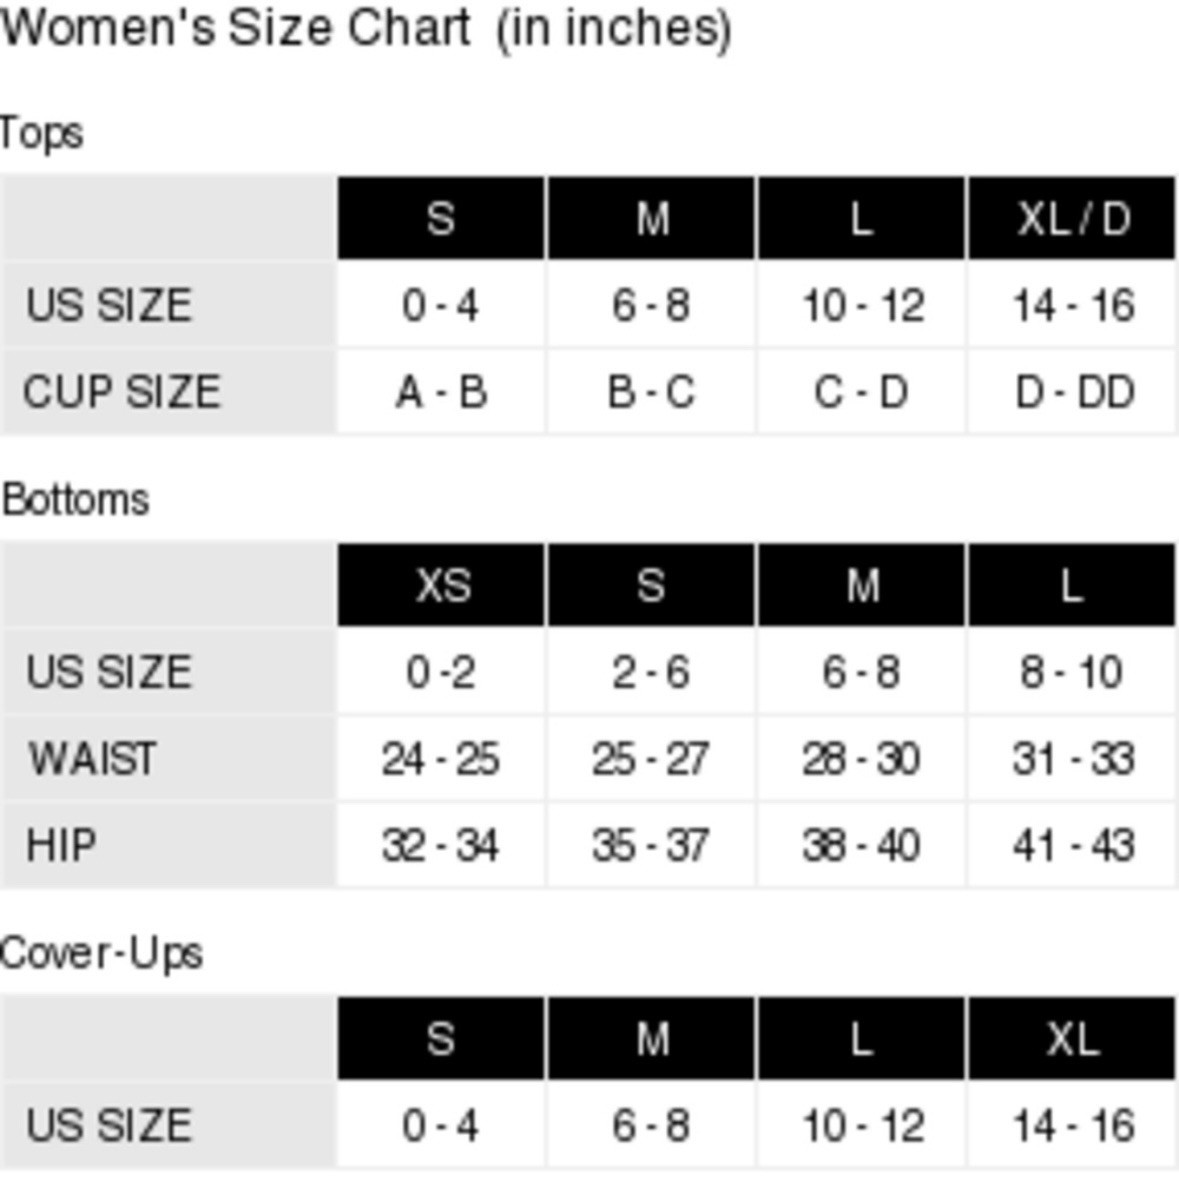Select the 38 - 40 hip cell
This screenshot has height=1179, width=1179.
tap(861, 845)
